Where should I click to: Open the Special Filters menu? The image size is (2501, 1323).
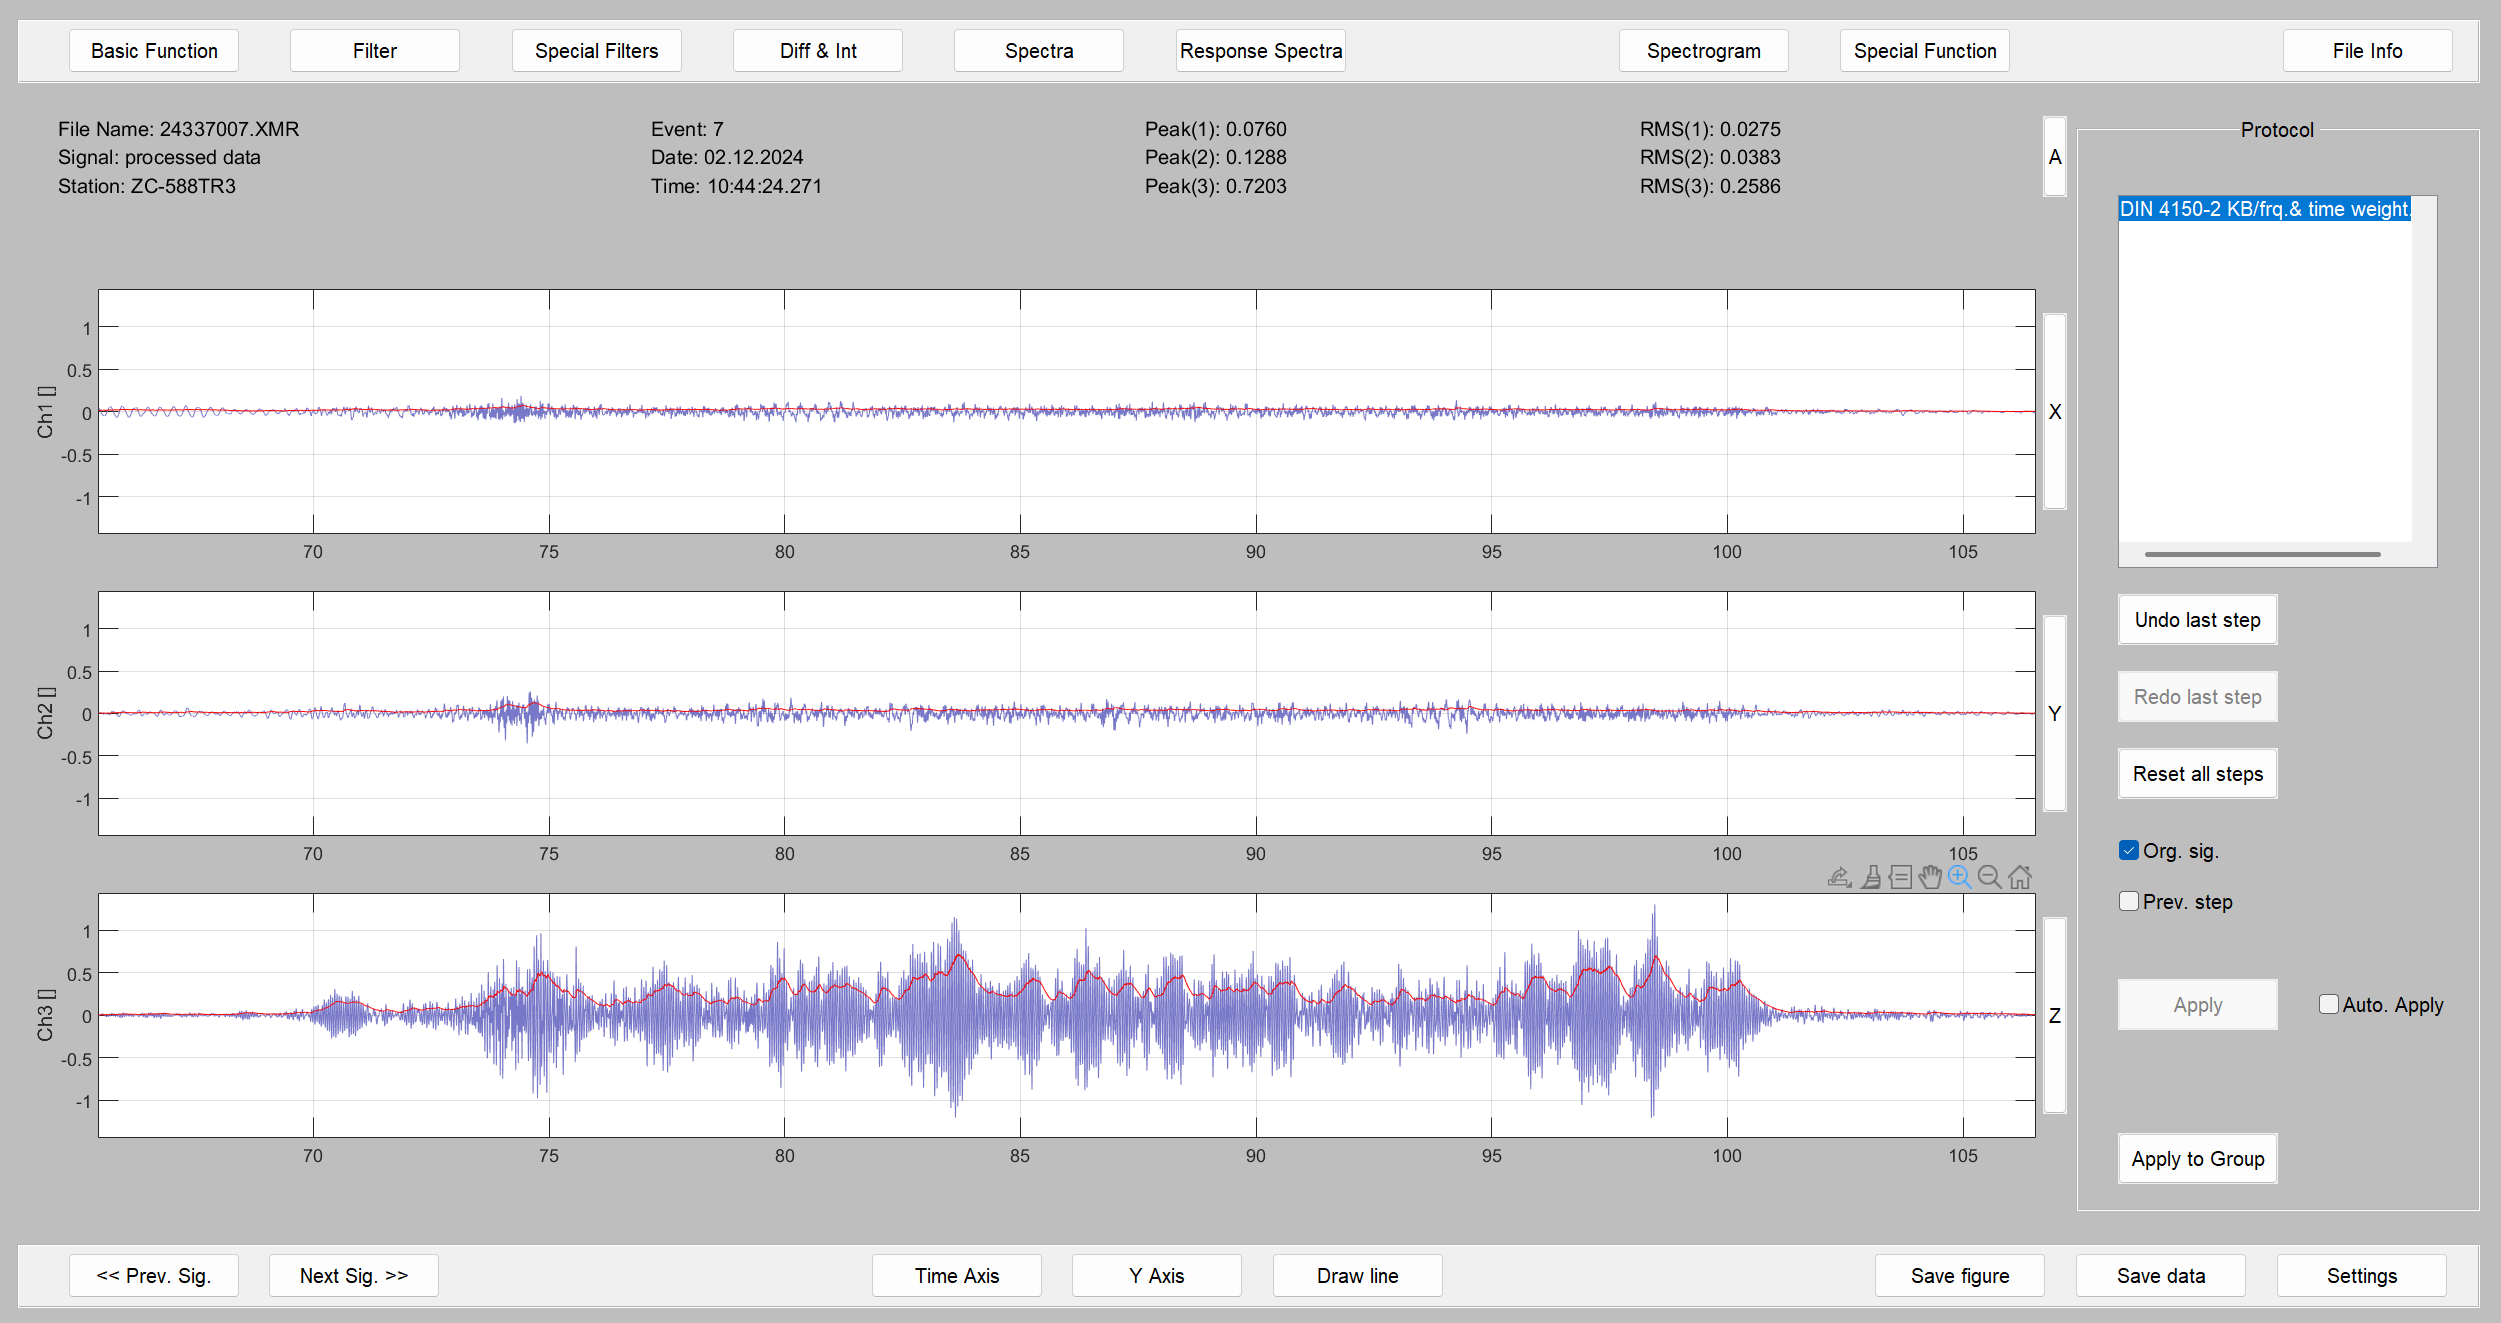click(x=596, y=51)
